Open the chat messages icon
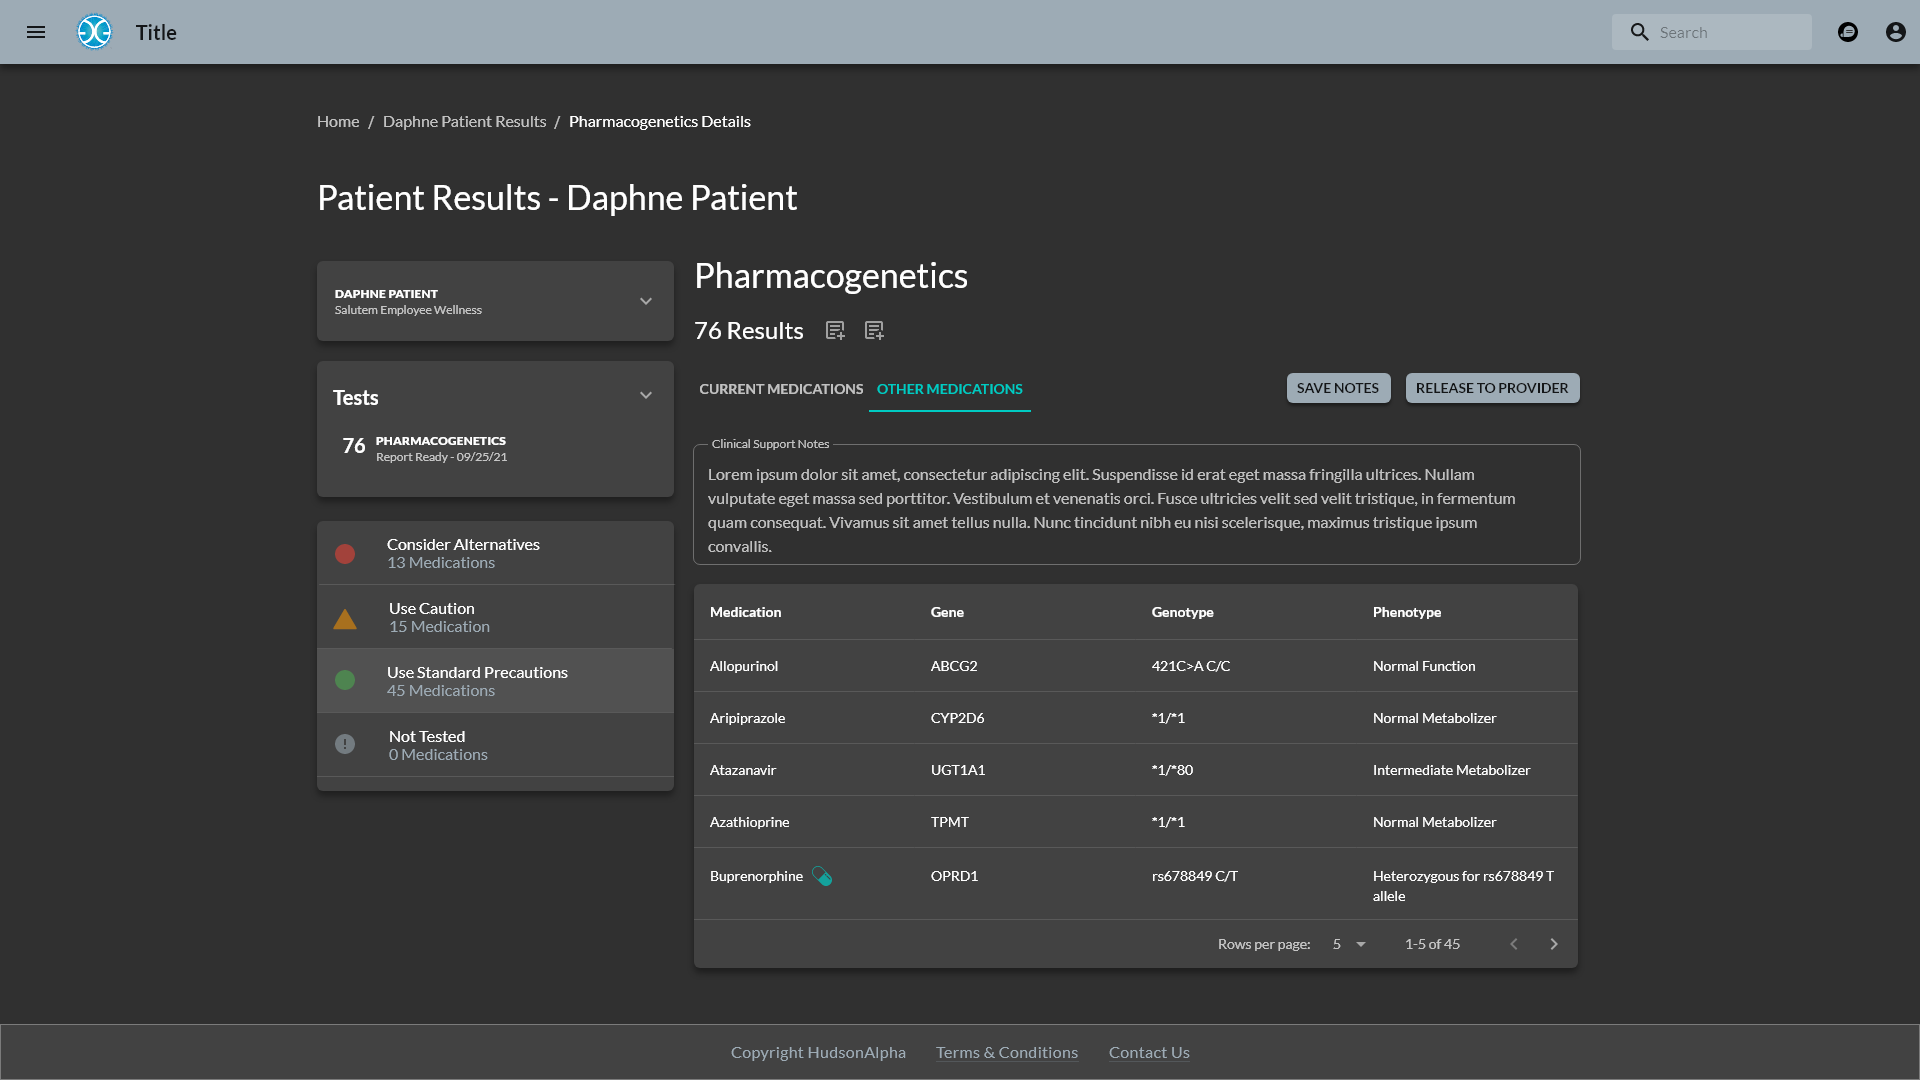The image size is (1920, 1080). point(1848,32)
